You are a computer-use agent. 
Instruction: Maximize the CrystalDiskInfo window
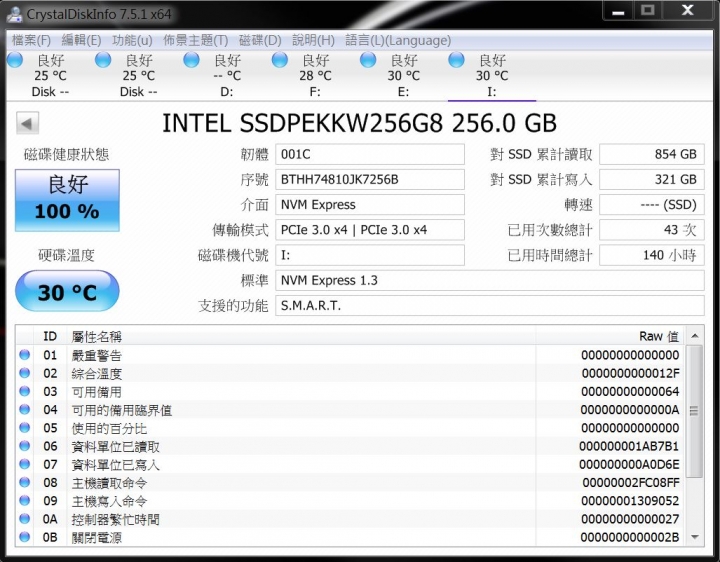coord(647,11)
